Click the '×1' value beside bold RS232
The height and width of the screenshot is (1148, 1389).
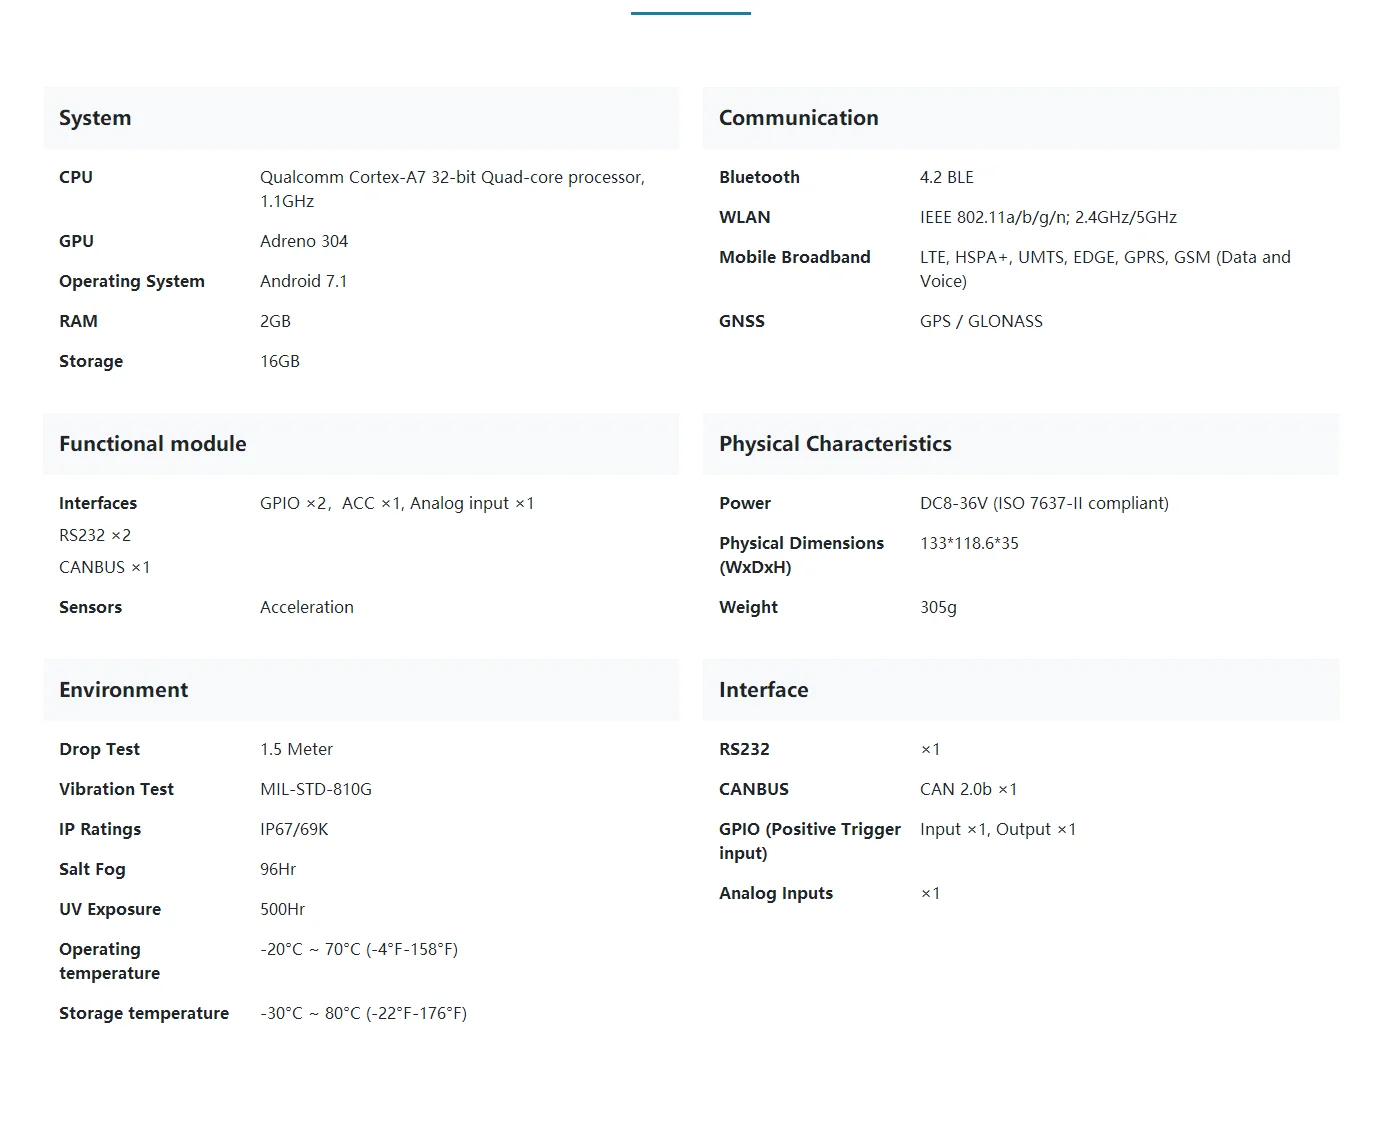[x=930, y=749]
